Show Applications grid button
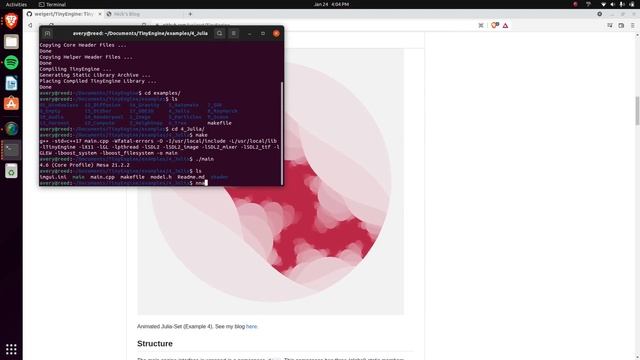Image resolution: width=640 pixels, height=360 pixels. (11, 349)
